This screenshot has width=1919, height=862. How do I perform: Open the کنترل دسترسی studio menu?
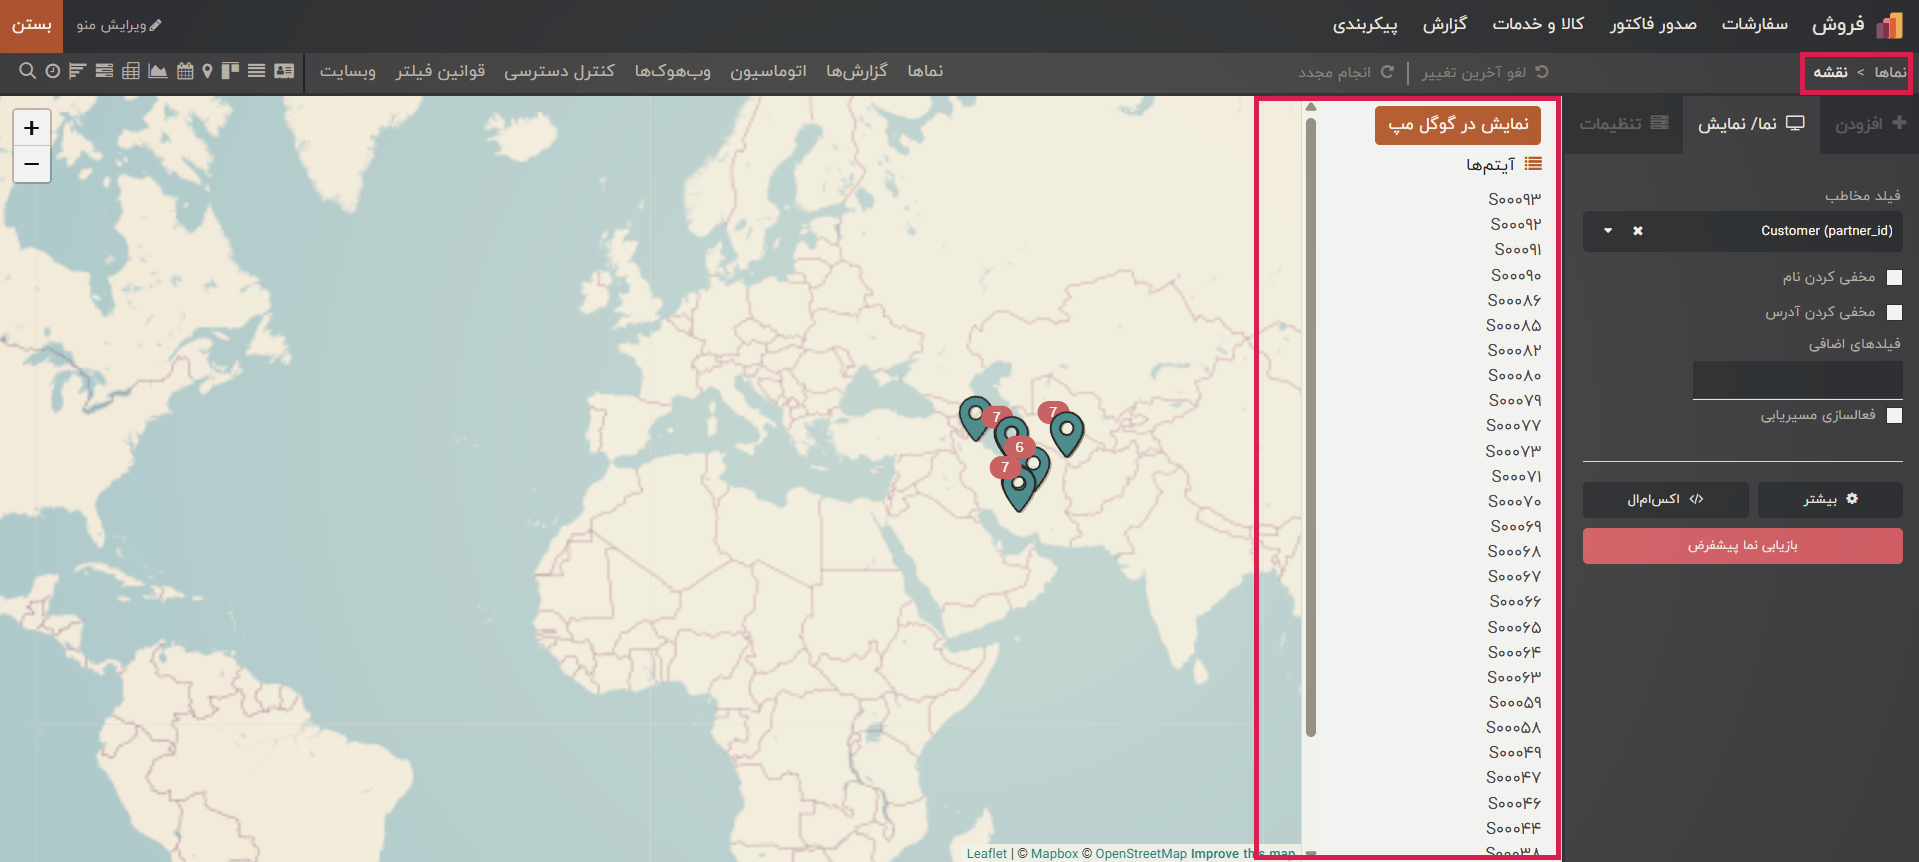(x=559, y=71)
